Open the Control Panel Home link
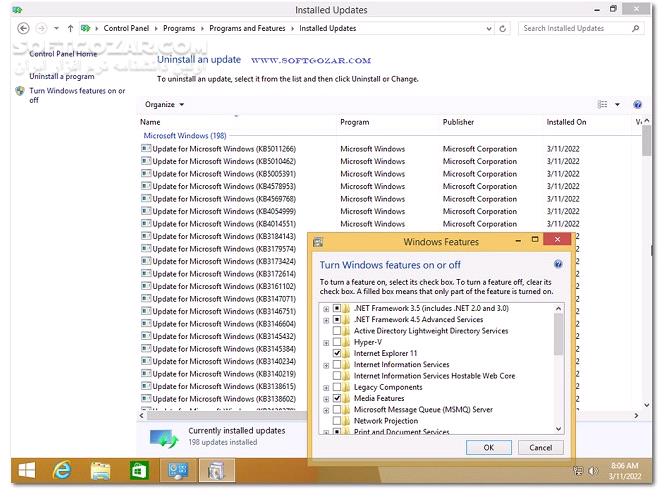This screenshot has width=665, height=497. (x=63, y=54)
